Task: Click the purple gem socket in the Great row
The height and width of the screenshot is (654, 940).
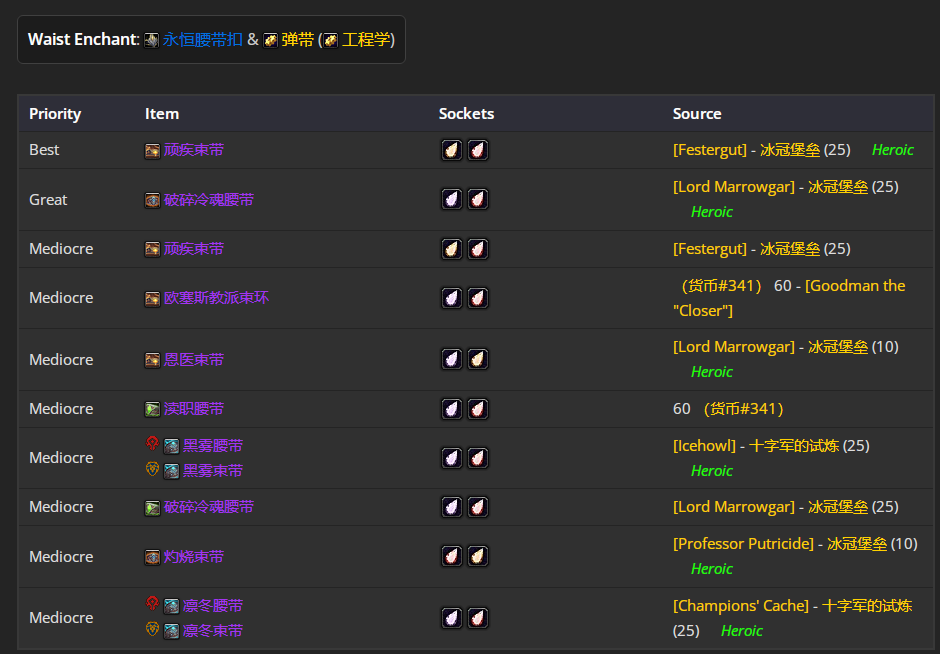Action: (x=452, y=199)
